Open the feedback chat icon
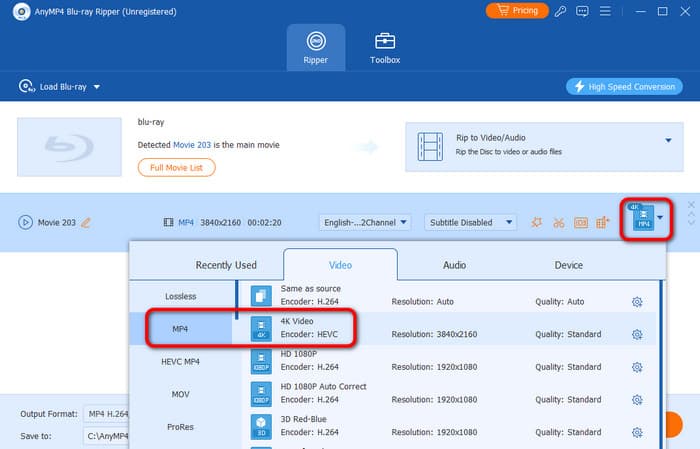Screen dimensions: 700x449 [x=582, y=11]
